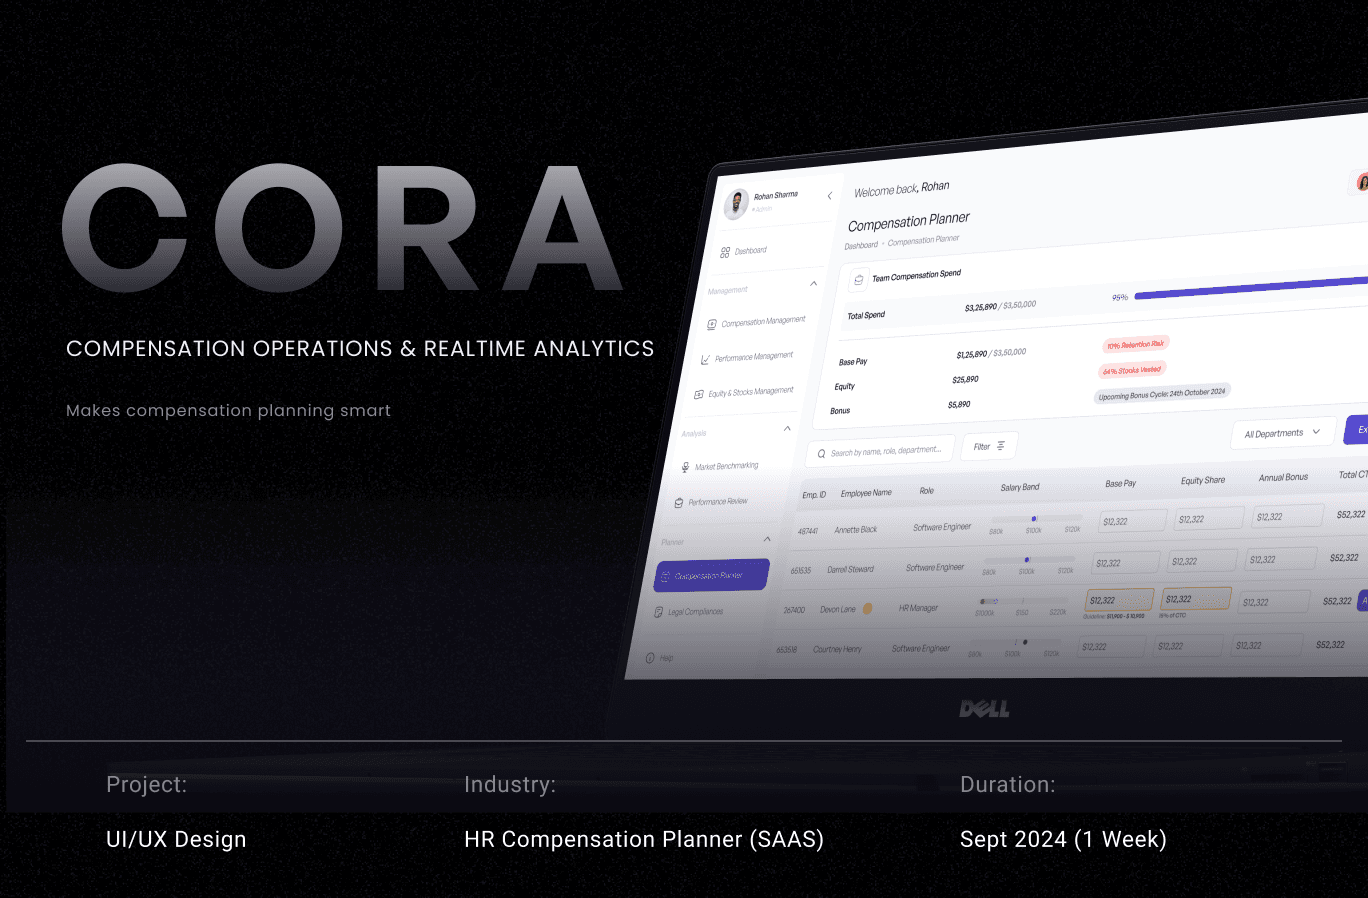Click the Equity & Stocks Management icon
The width and height of the screenshot is (1368, 898).
click(699, 394)
